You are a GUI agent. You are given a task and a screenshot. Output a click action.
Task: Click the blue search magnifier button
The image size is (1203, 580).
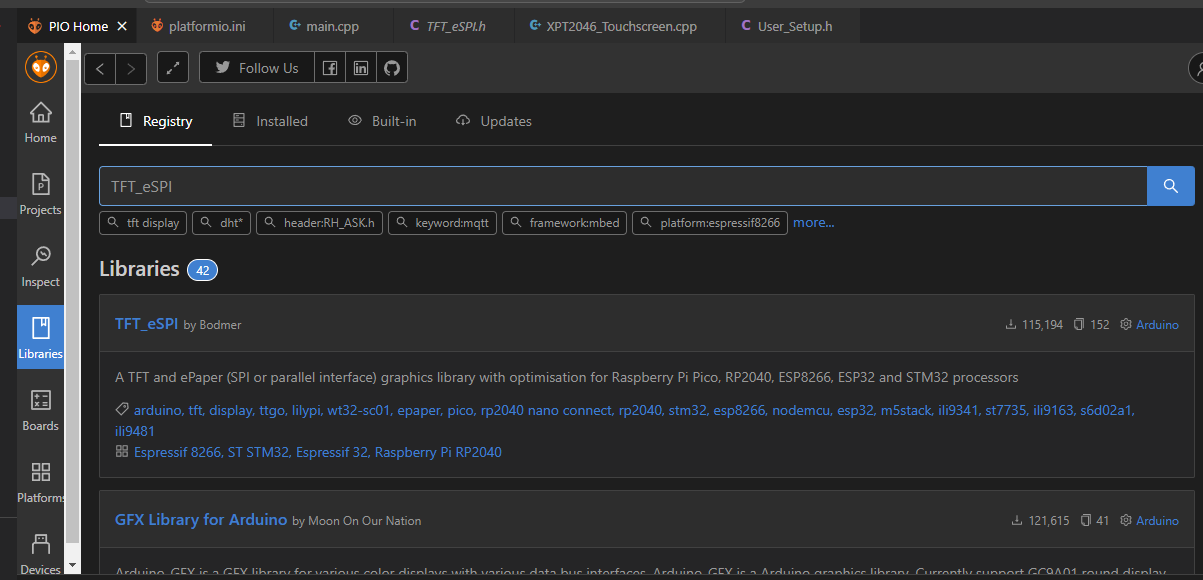1171,186
